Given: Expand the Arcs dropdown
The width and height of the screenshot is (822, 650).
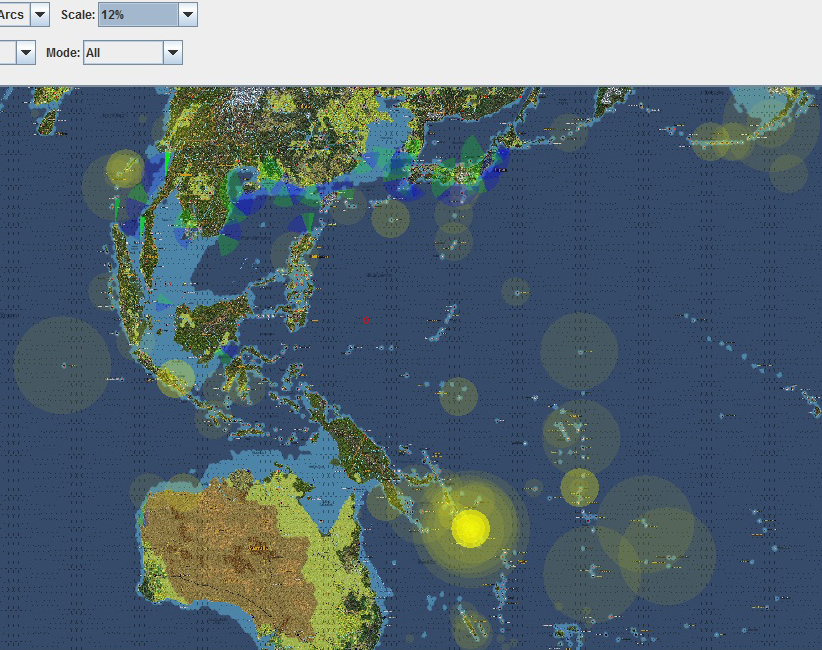Looking at the screenshot, I should 40,15.
